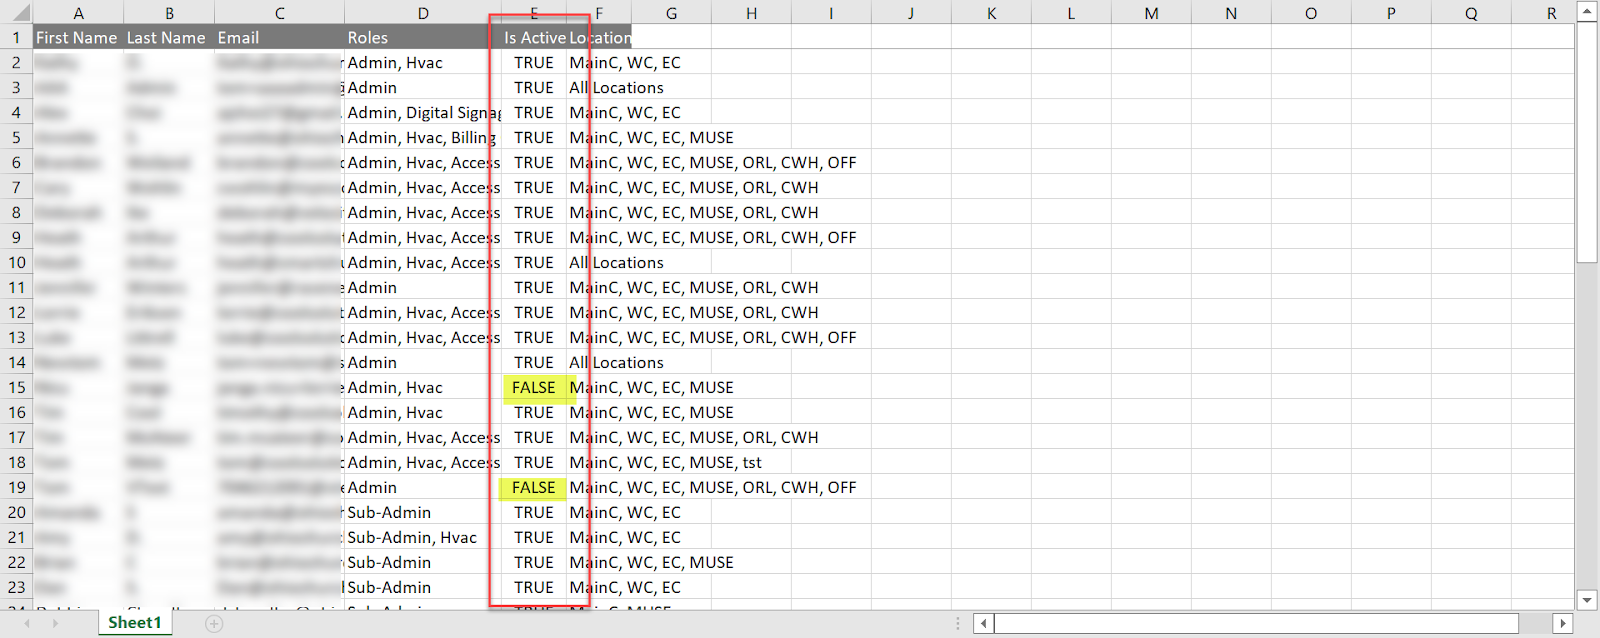The image size is (1600, 638).
Task: Select column D header
Action: pos(423,13)
